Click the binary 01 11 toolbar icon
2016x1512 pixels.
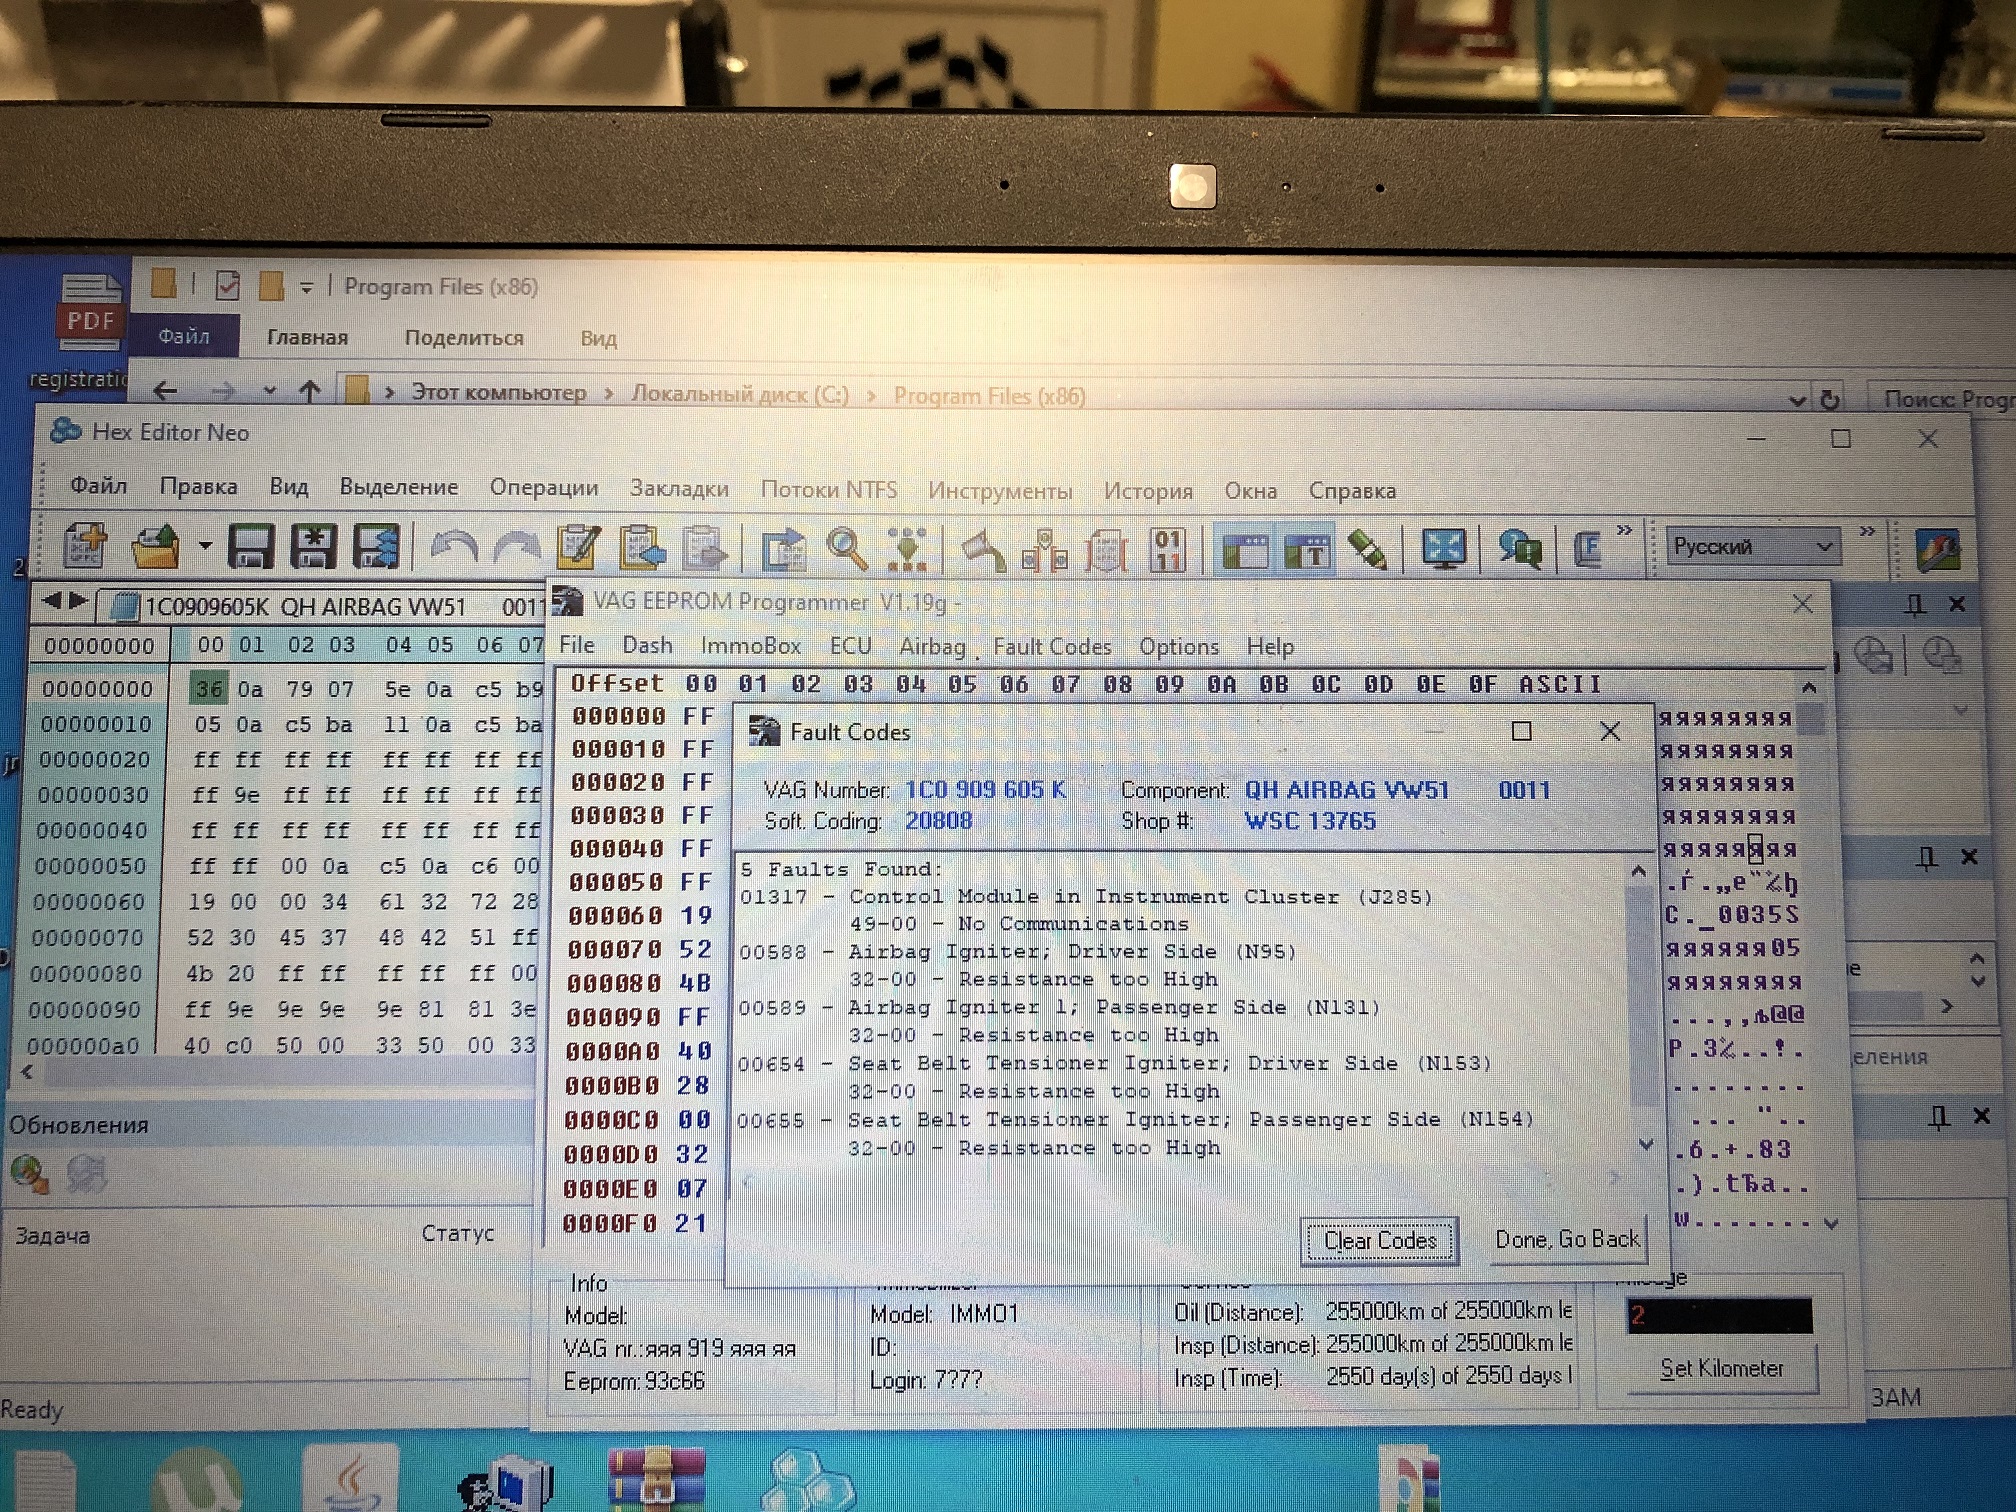click(x=1167, y=550)
